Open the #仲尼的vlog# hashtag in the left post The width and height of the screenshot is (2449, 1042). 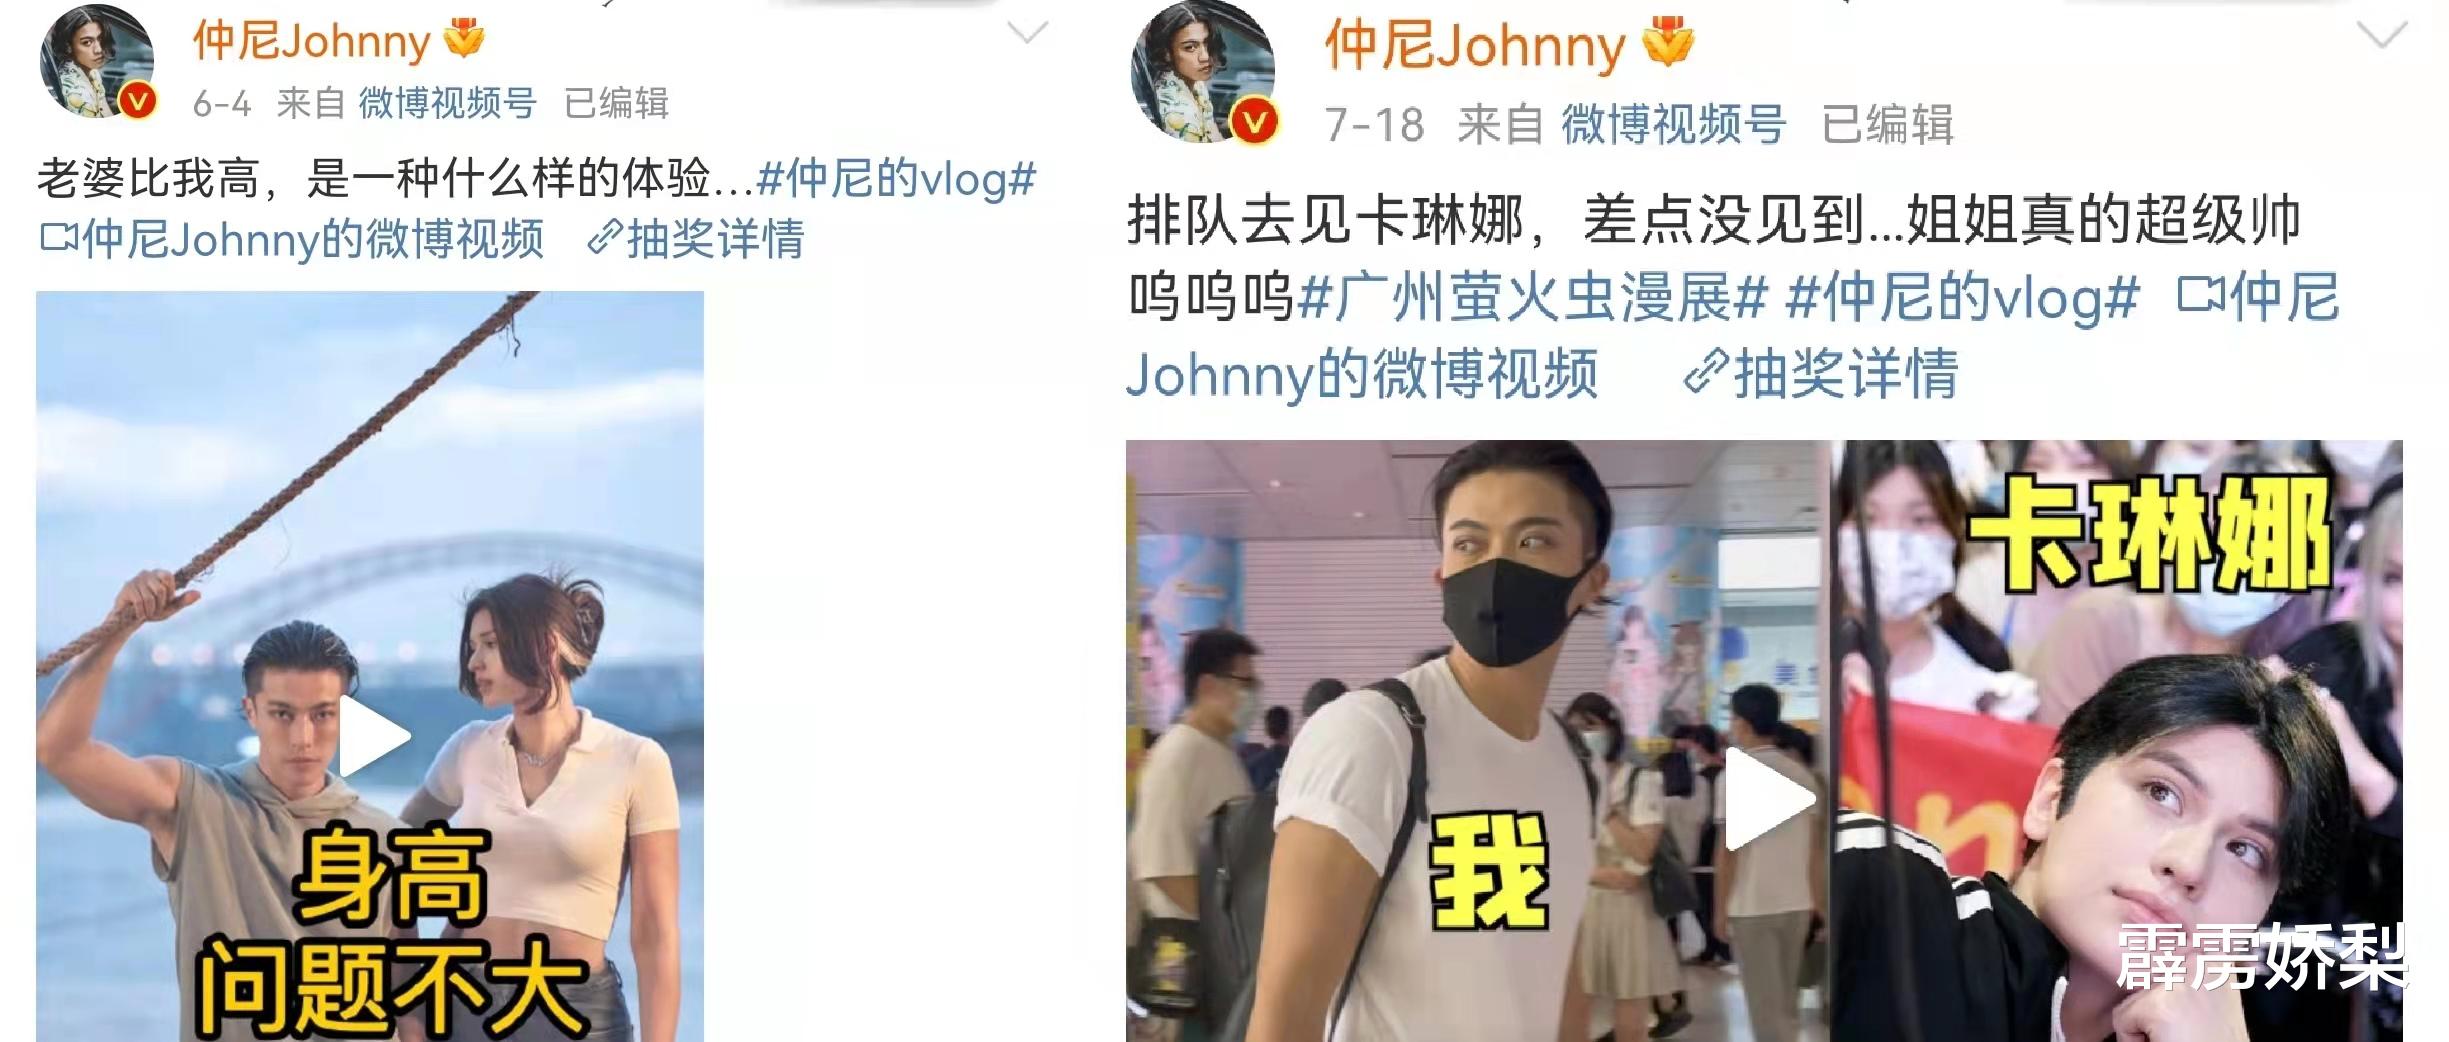(896, 180)
